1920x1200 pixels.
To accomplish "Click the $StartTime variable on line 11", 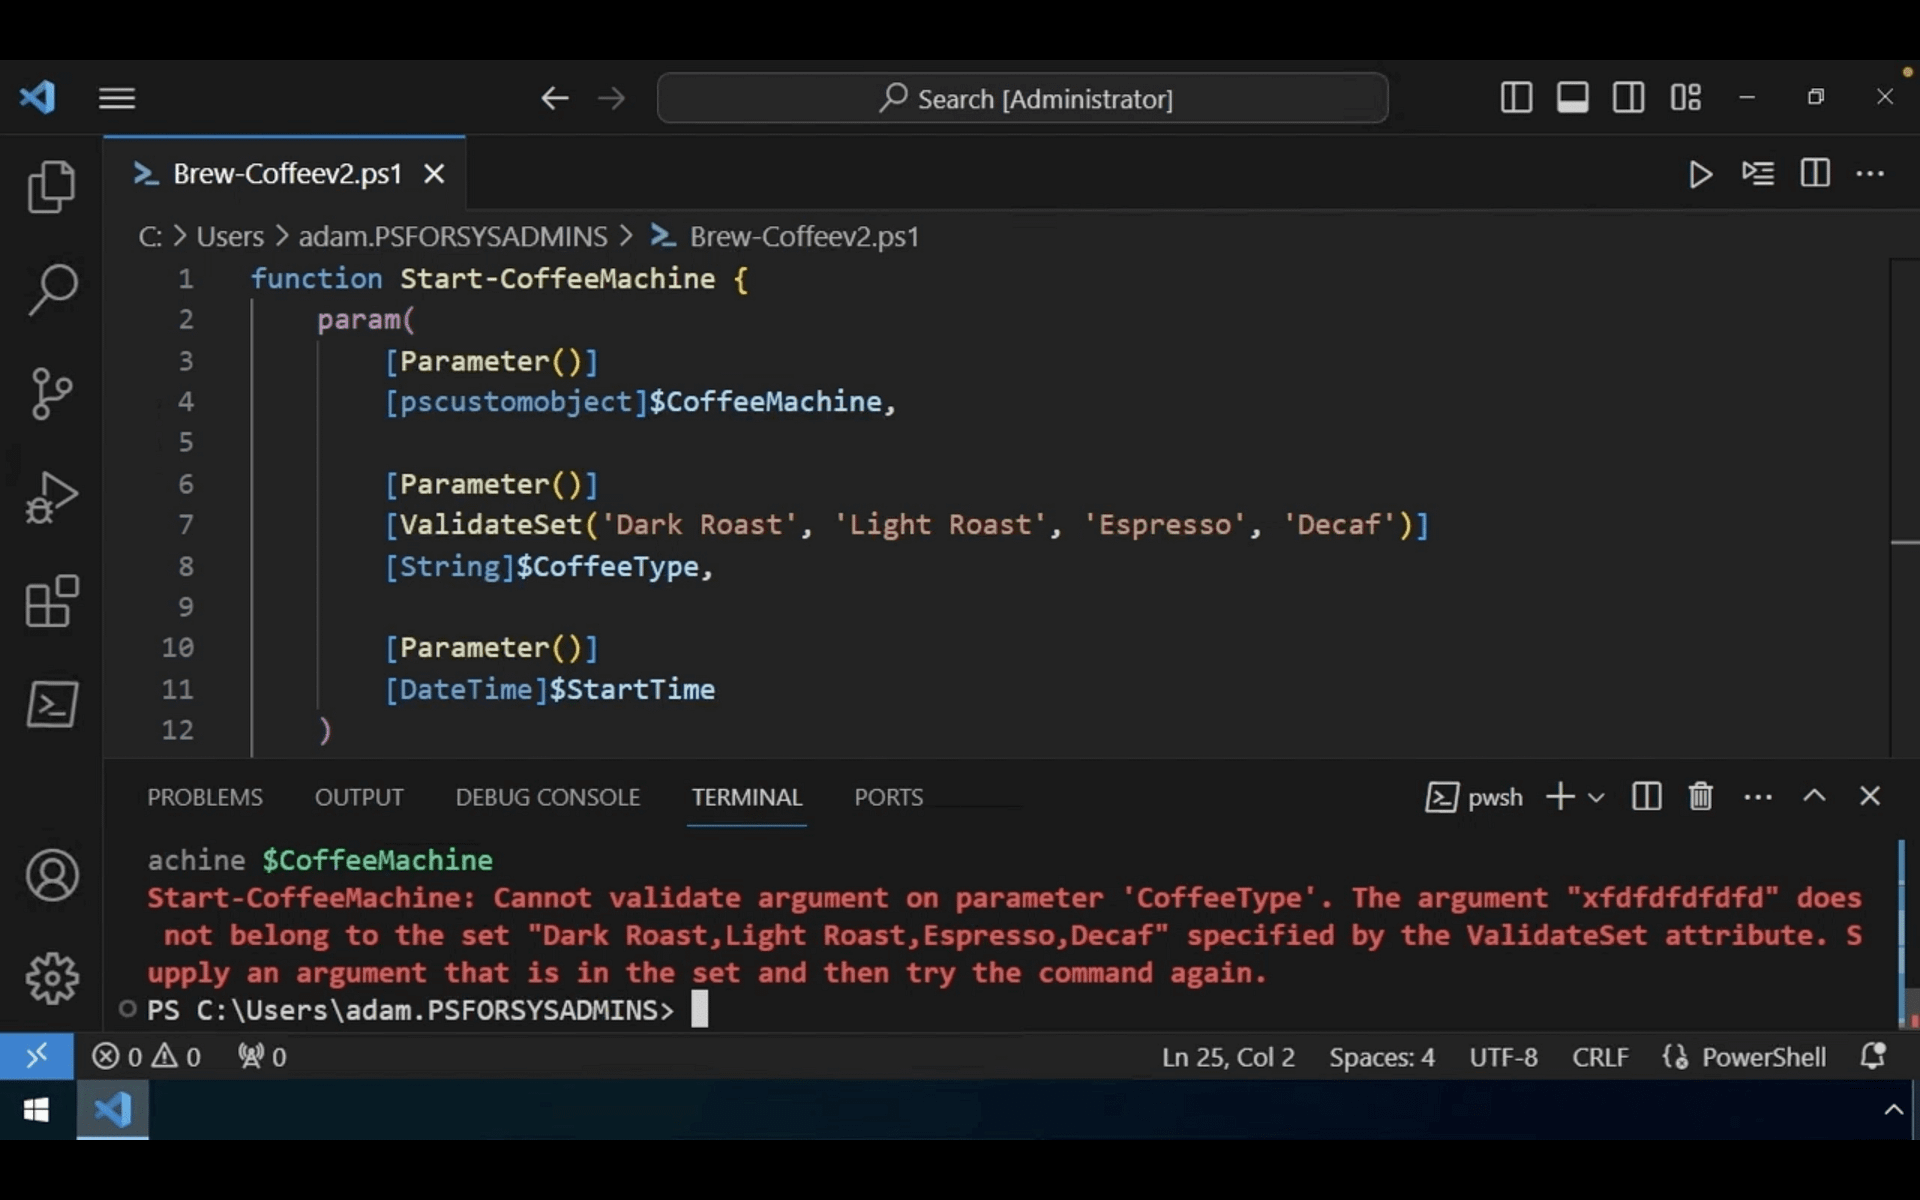I will (632, 690).
